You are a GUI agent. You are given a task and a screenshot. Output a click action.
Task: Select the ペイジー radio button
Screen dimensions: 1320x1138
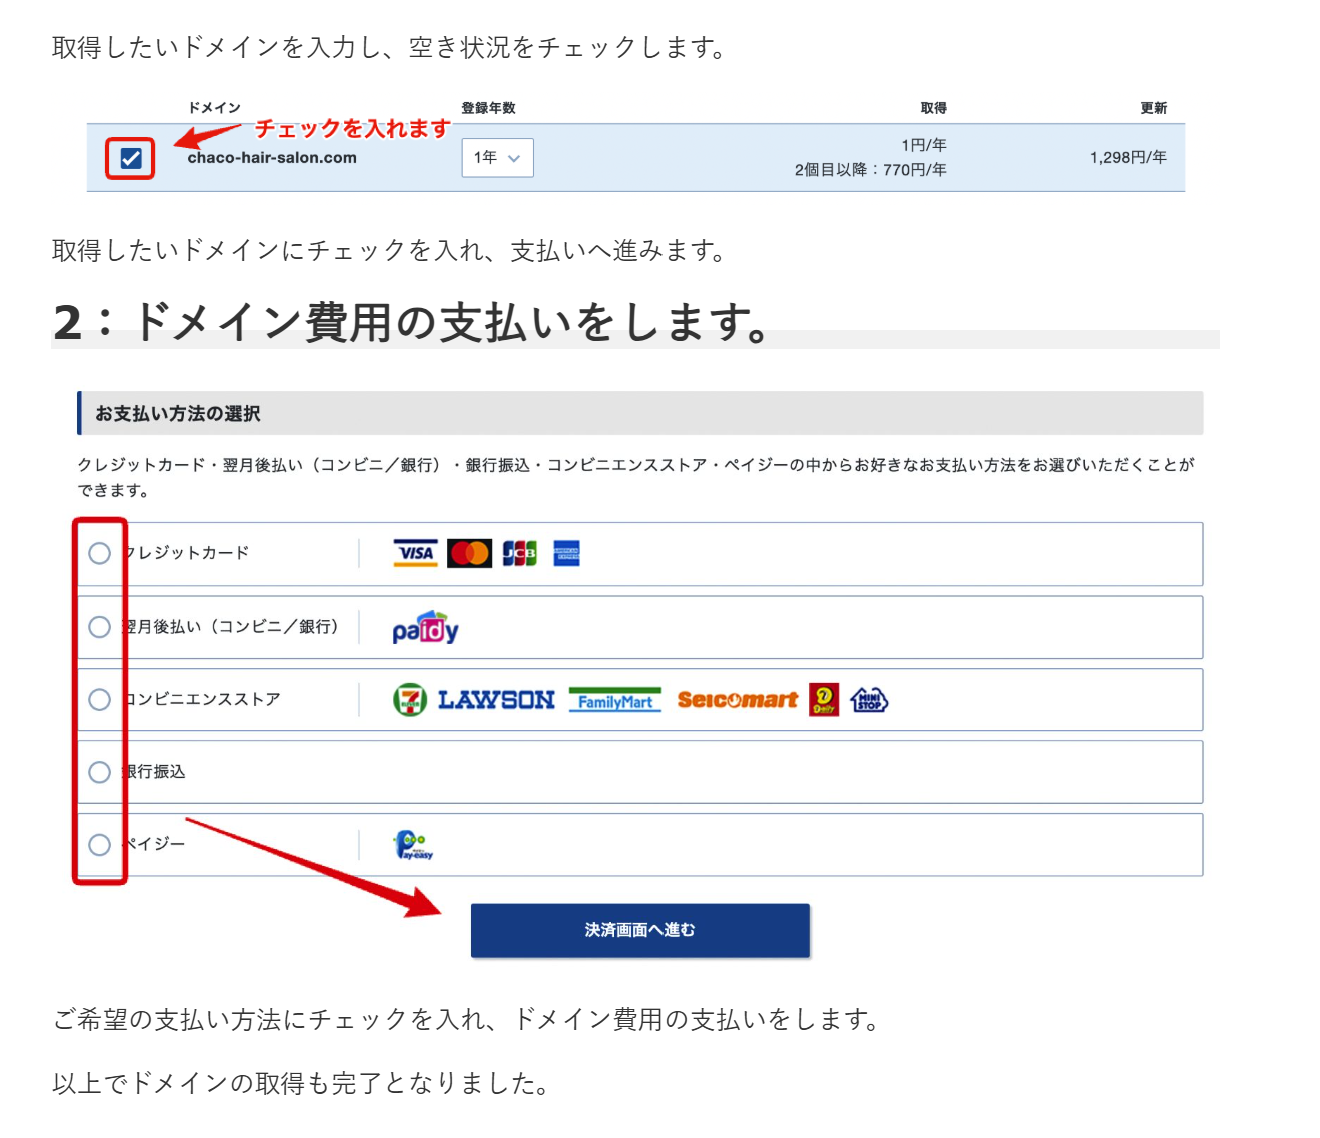click(x=99, y=845)
